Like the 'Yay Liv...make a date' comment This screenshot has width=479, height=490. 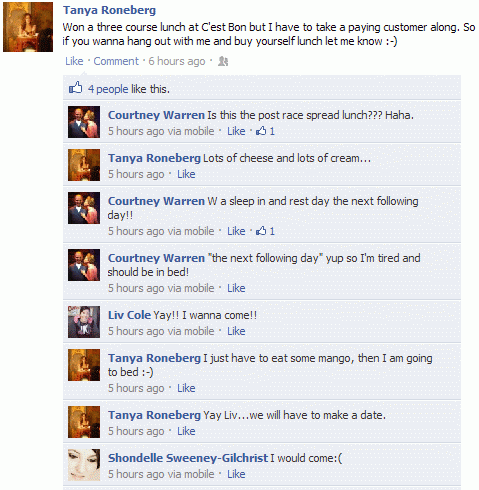(x=186, y=431)
